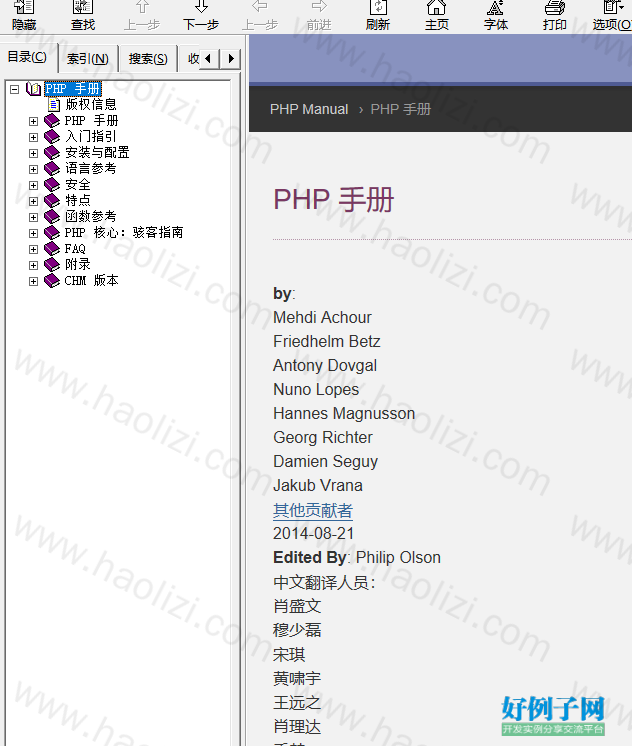Viewport: 632px width, 746px height.
Task: Select the CHM 版本 tree label
Action: pyautogui.click(x=91, y=281)
